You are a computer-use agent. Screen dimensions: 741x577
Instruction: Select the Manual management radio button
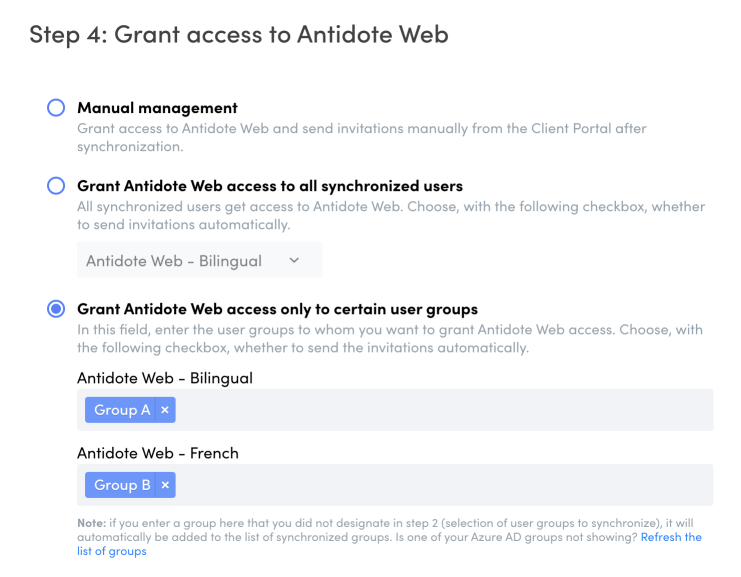pos(56,108)
